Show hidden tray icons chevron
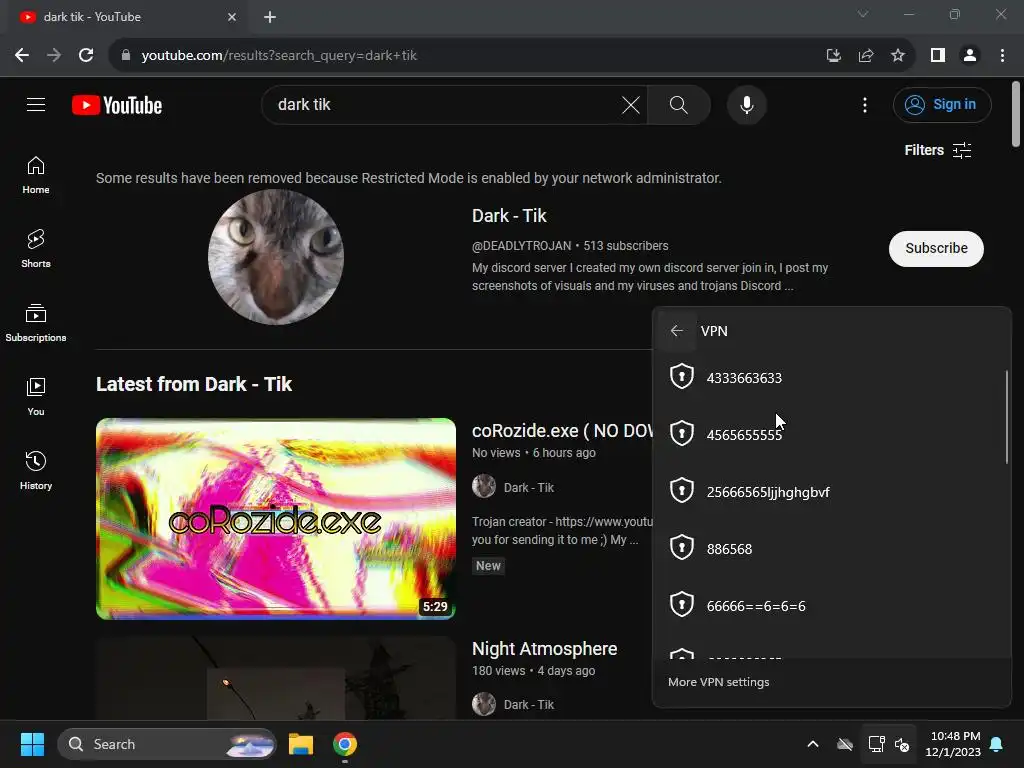Image resolution: width=1024 pixels, height=768 pixels. coord(813,744)
